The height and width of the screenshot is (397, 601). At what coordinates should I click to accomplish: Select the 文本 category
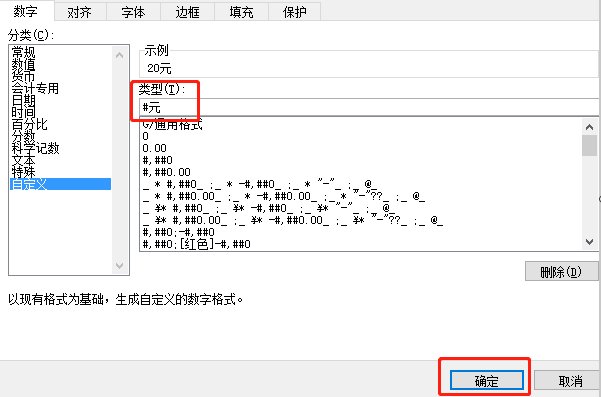pos(23,160)
